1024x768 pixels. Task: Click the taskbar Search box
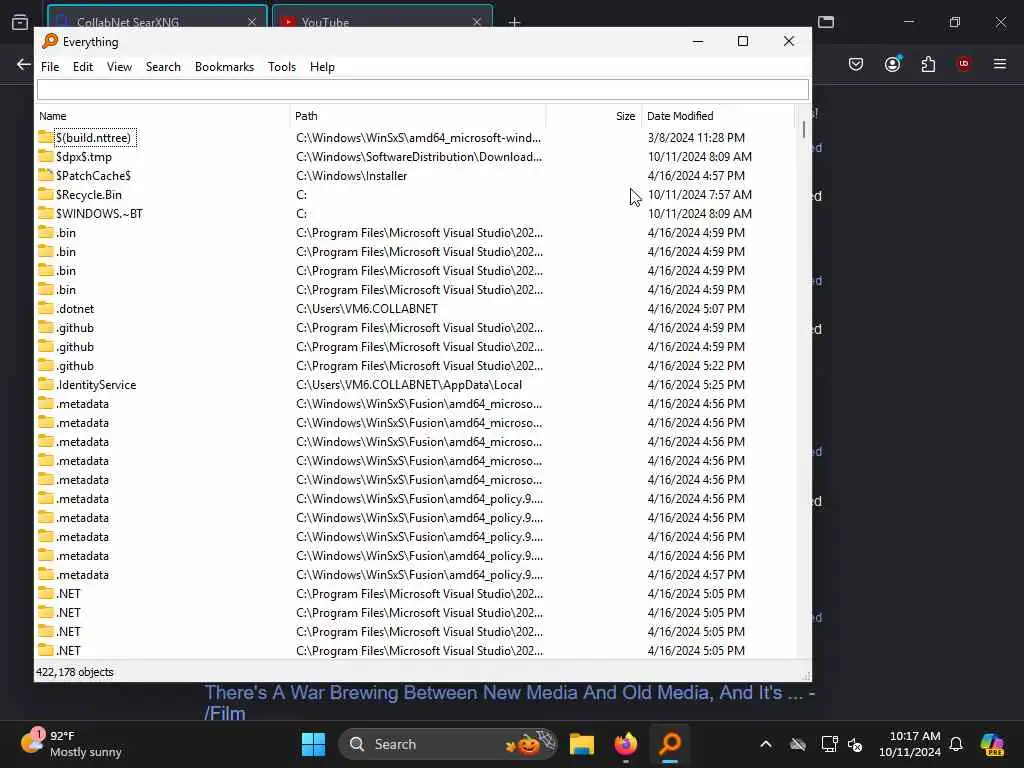pyautogui.click(x=447, y=744)
